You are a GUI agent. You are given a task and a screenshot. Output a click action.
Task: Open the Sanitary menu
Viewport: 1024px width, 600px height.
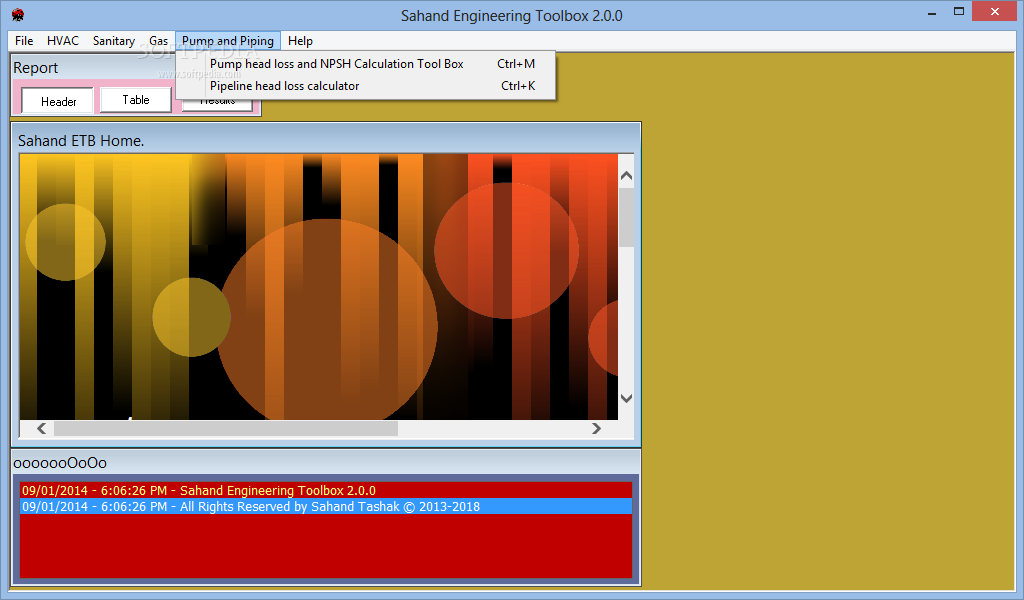114,40
